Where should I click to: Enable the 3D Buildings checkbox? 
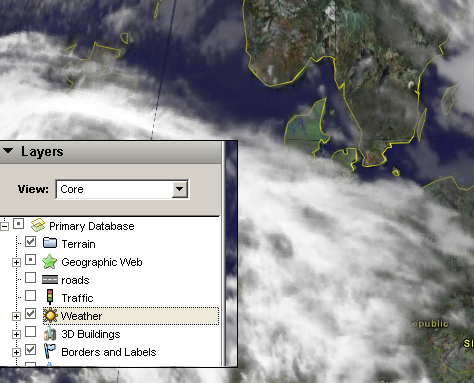pos(31,332)
